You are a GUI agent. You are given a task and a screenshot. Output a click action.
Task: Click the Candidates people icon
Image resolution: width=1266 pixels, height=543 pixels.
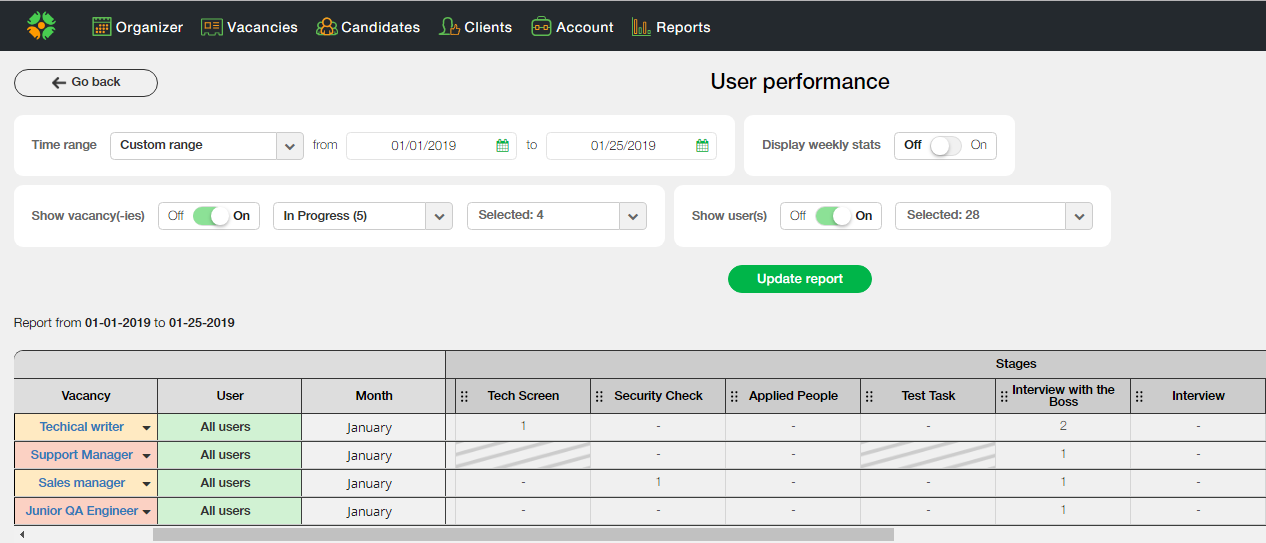(x=326, y=27)
